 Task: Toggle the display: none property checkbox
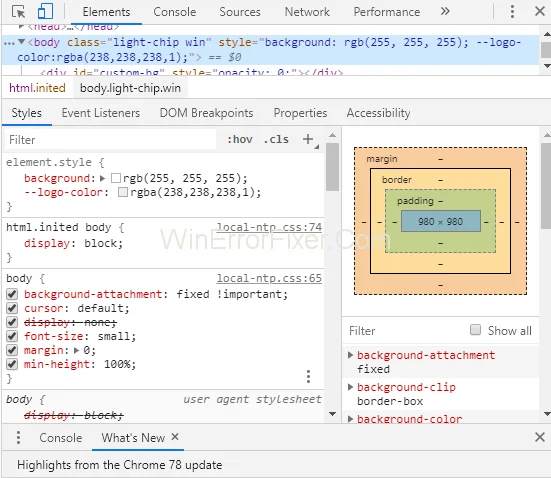click(12, 322)
